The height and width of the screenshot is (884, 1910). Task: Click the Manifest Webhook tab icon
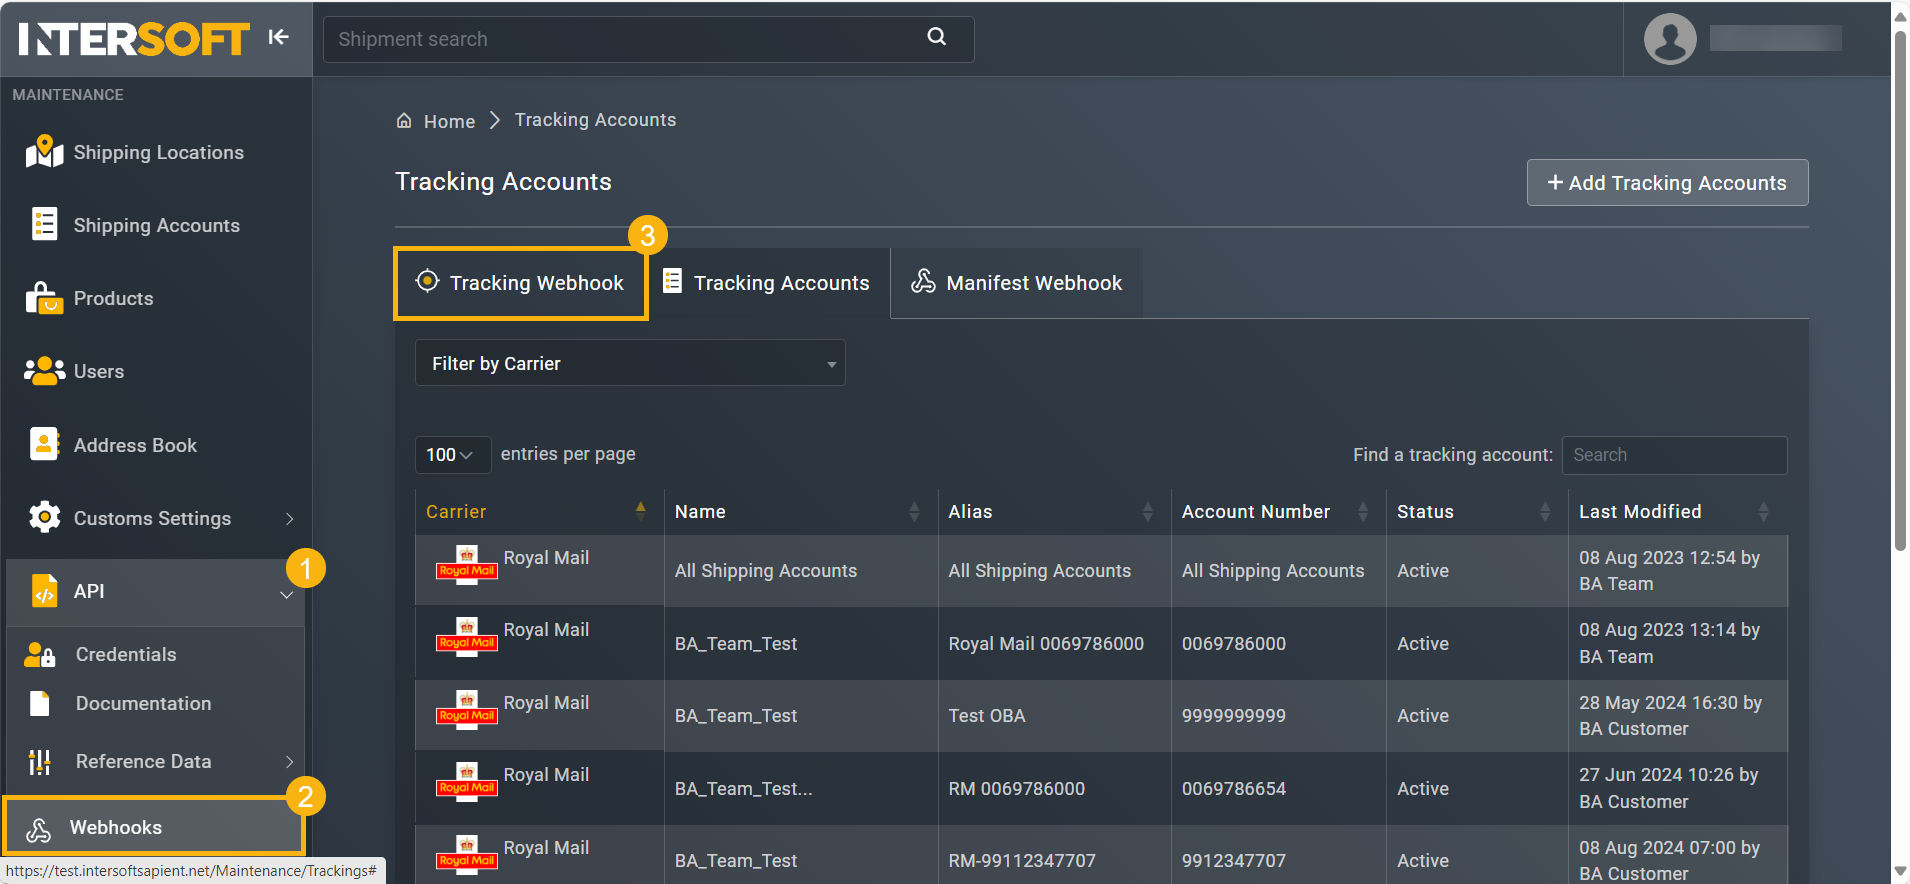pos(923,281)
